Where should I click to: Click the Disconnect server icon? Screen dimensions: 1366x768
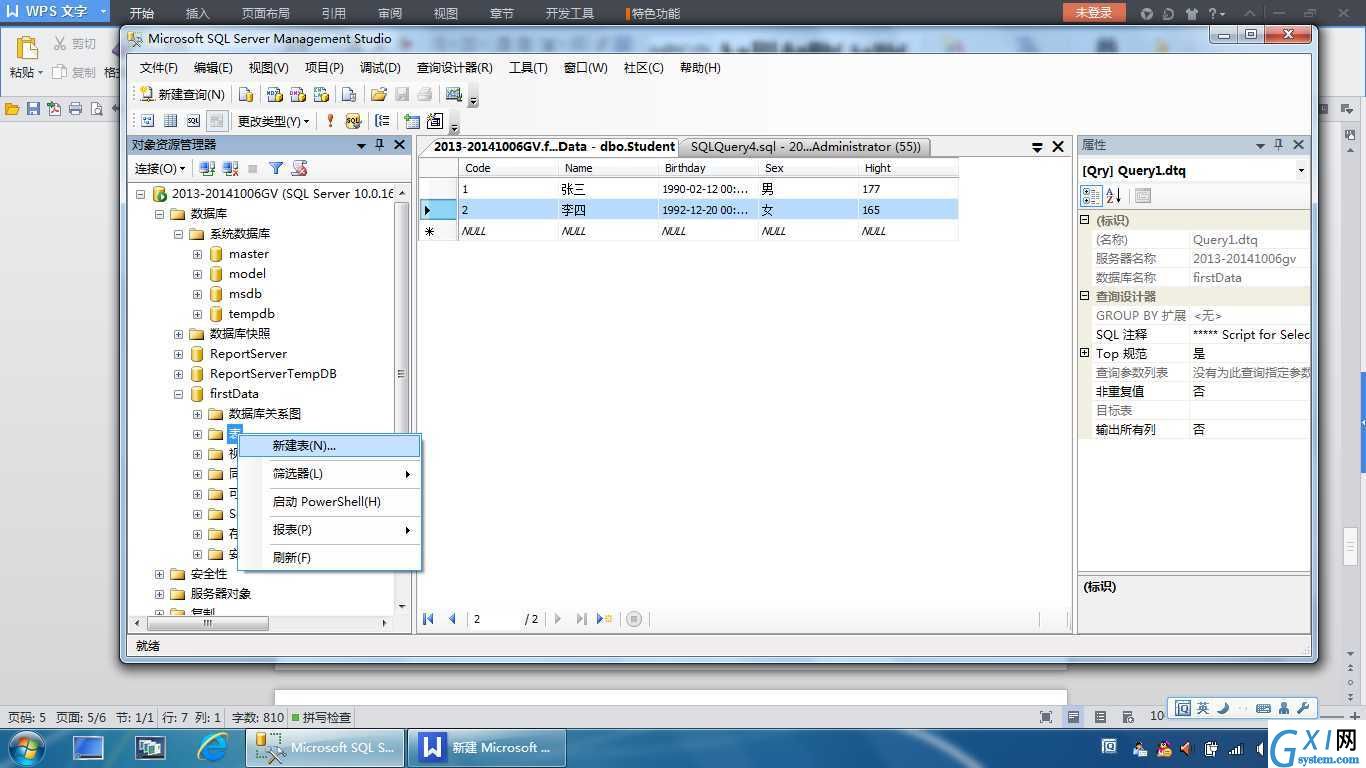[230, 169]
